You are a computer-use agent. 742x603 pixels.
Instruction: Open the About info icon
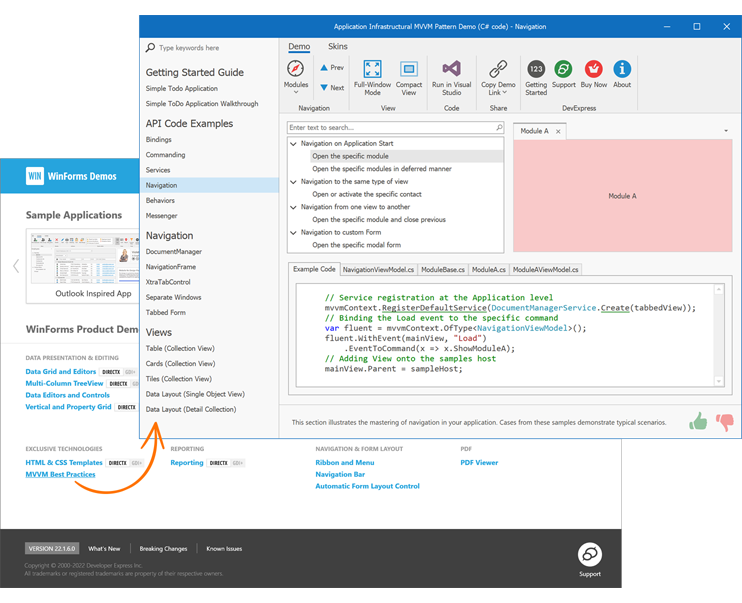[x=622, y=69]
